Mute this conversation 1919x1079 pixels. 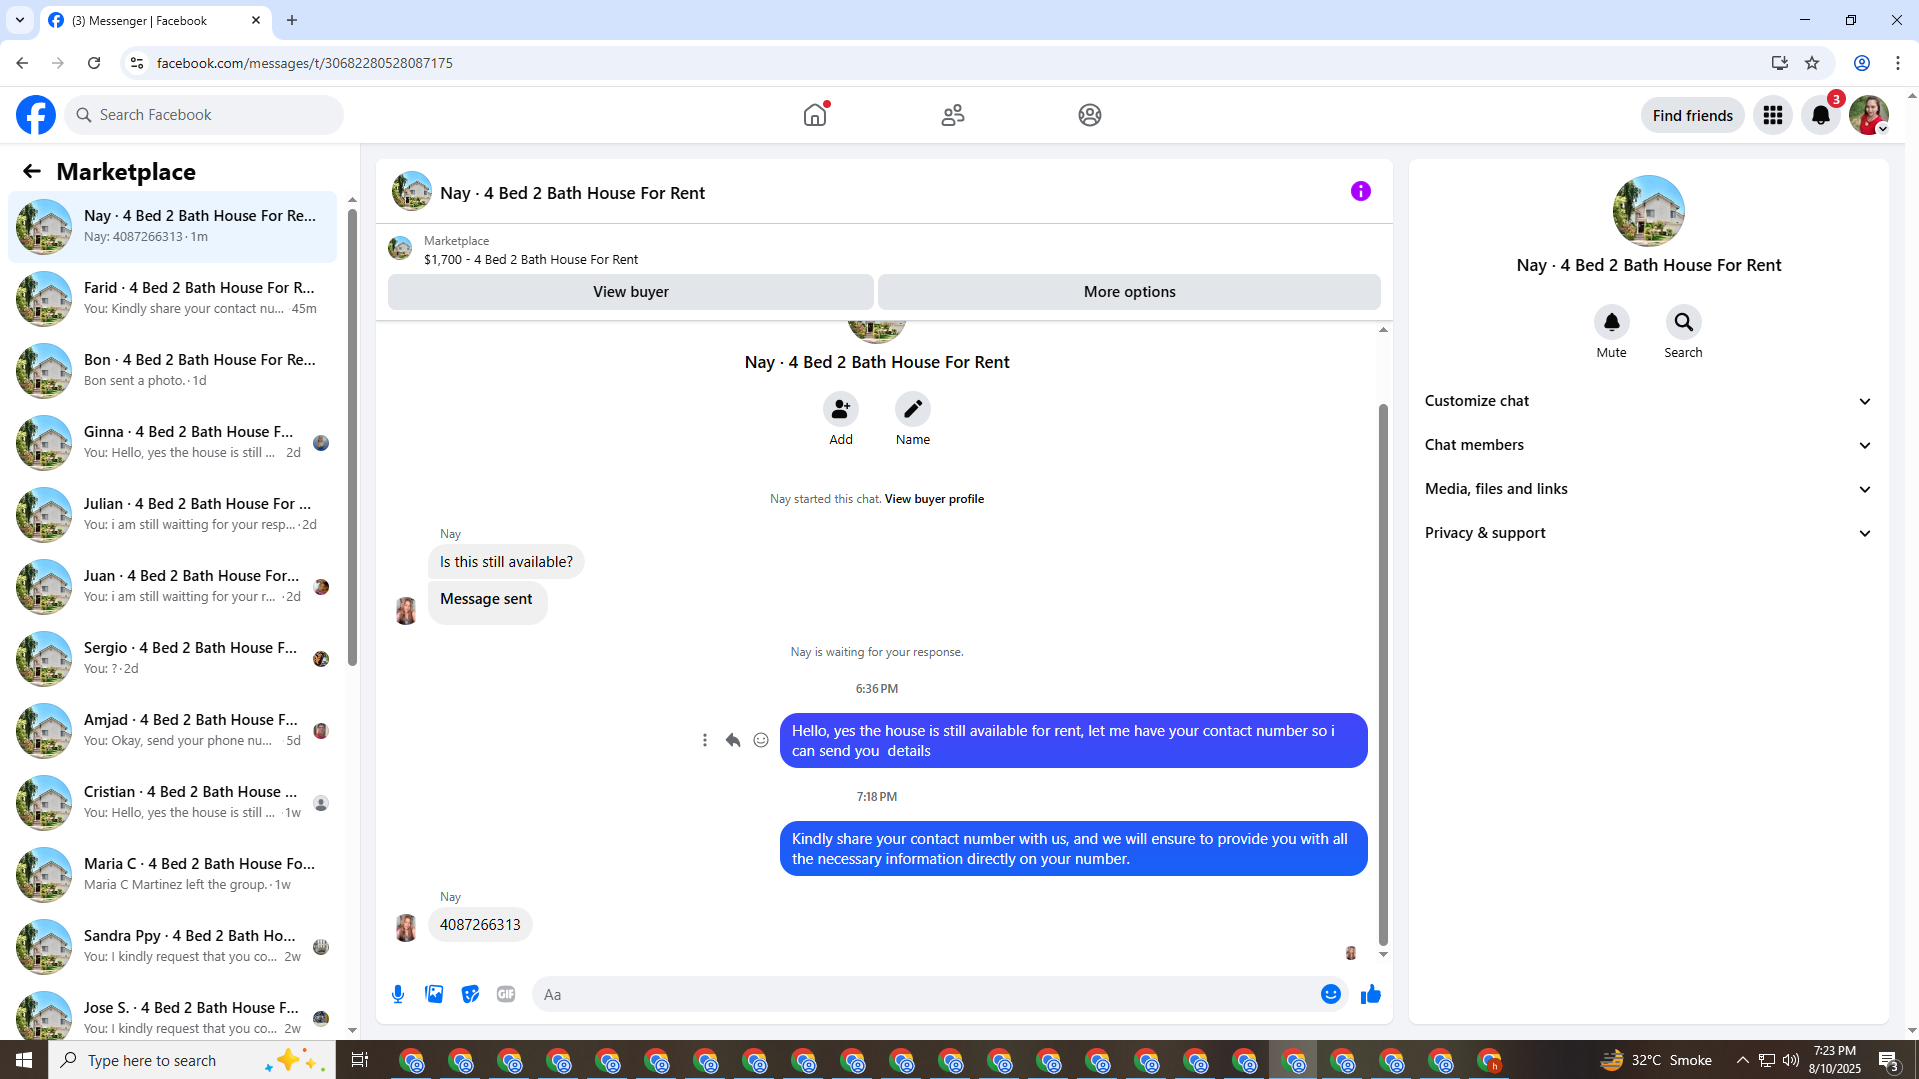click(x=1612, y=322)
